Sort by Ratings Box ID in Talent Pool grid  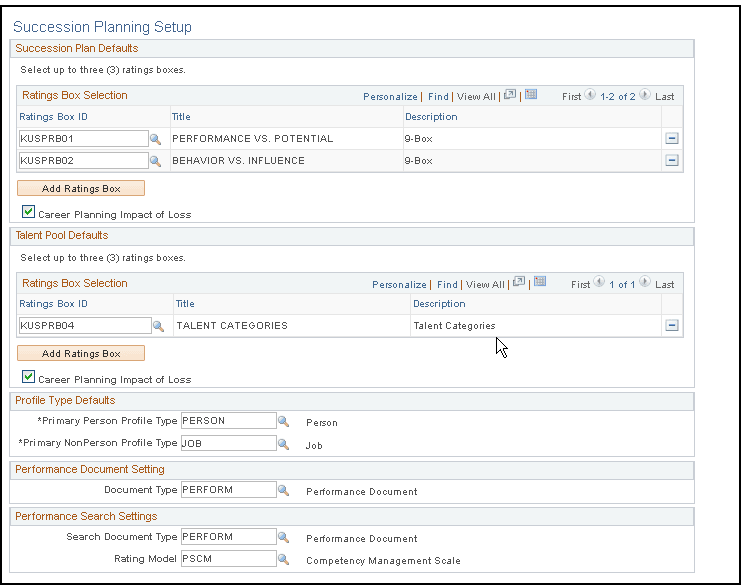pyautogui.click(x=53, y=303)
